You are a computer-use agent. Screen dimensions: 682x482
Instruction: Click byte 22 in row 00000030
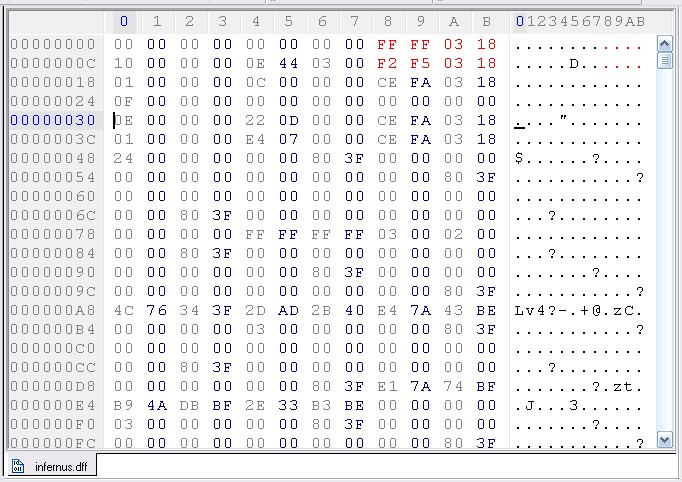click(x=255, y=120)
